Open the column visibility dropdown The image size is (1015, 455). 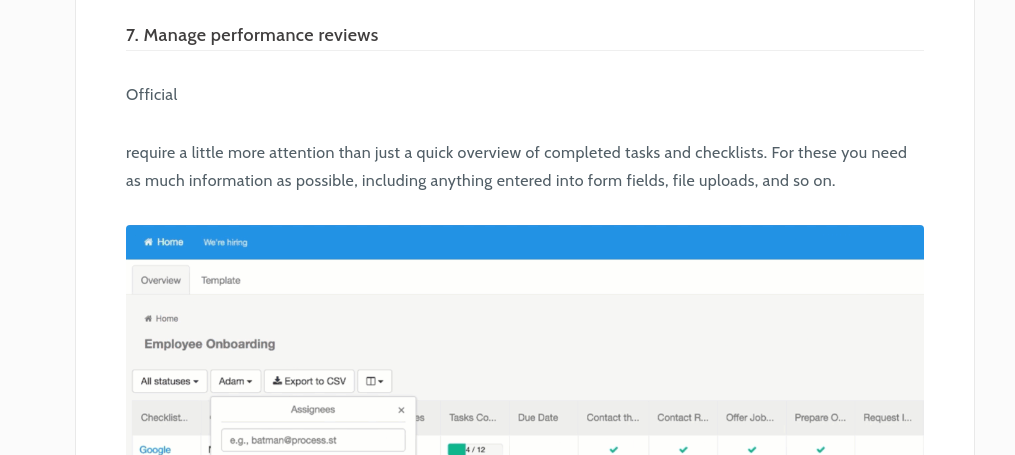tap(375, 381)
